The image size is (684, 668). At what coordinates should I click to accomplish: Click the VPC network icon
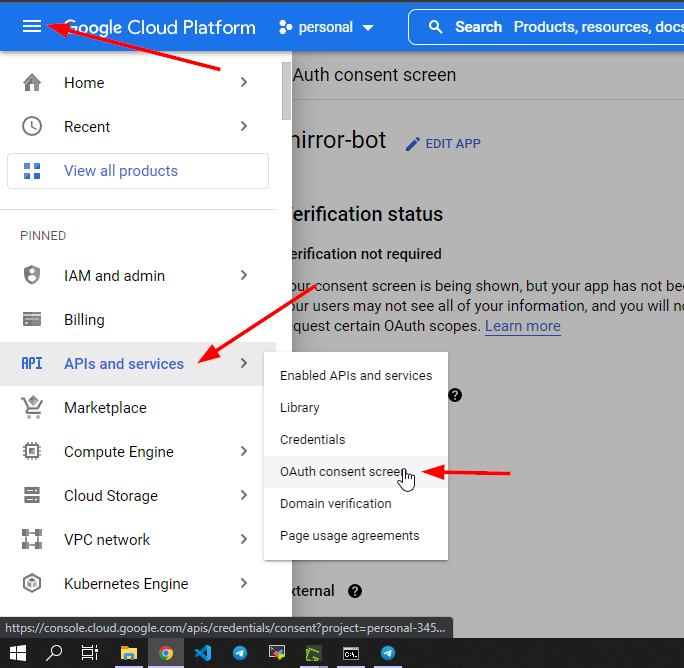tap(32, 539)
